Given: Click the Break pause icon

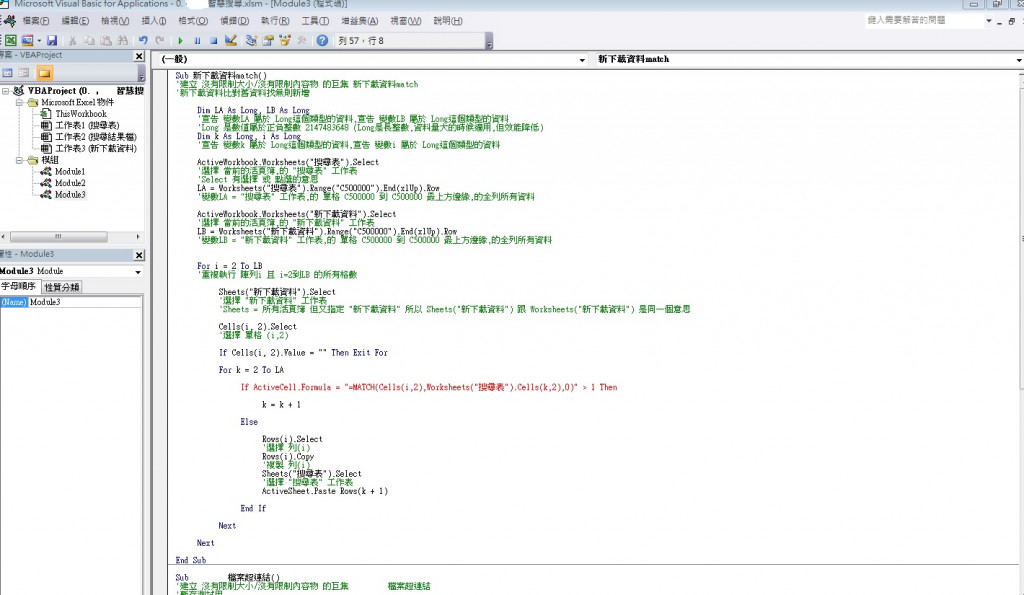Looking at the screenshot, I should pos(197,40).
